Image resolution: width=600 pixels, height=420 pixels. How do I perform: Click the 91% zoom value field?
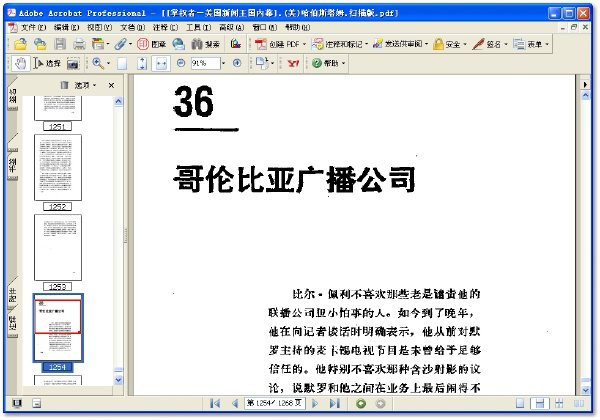click(x=205, y=63)
